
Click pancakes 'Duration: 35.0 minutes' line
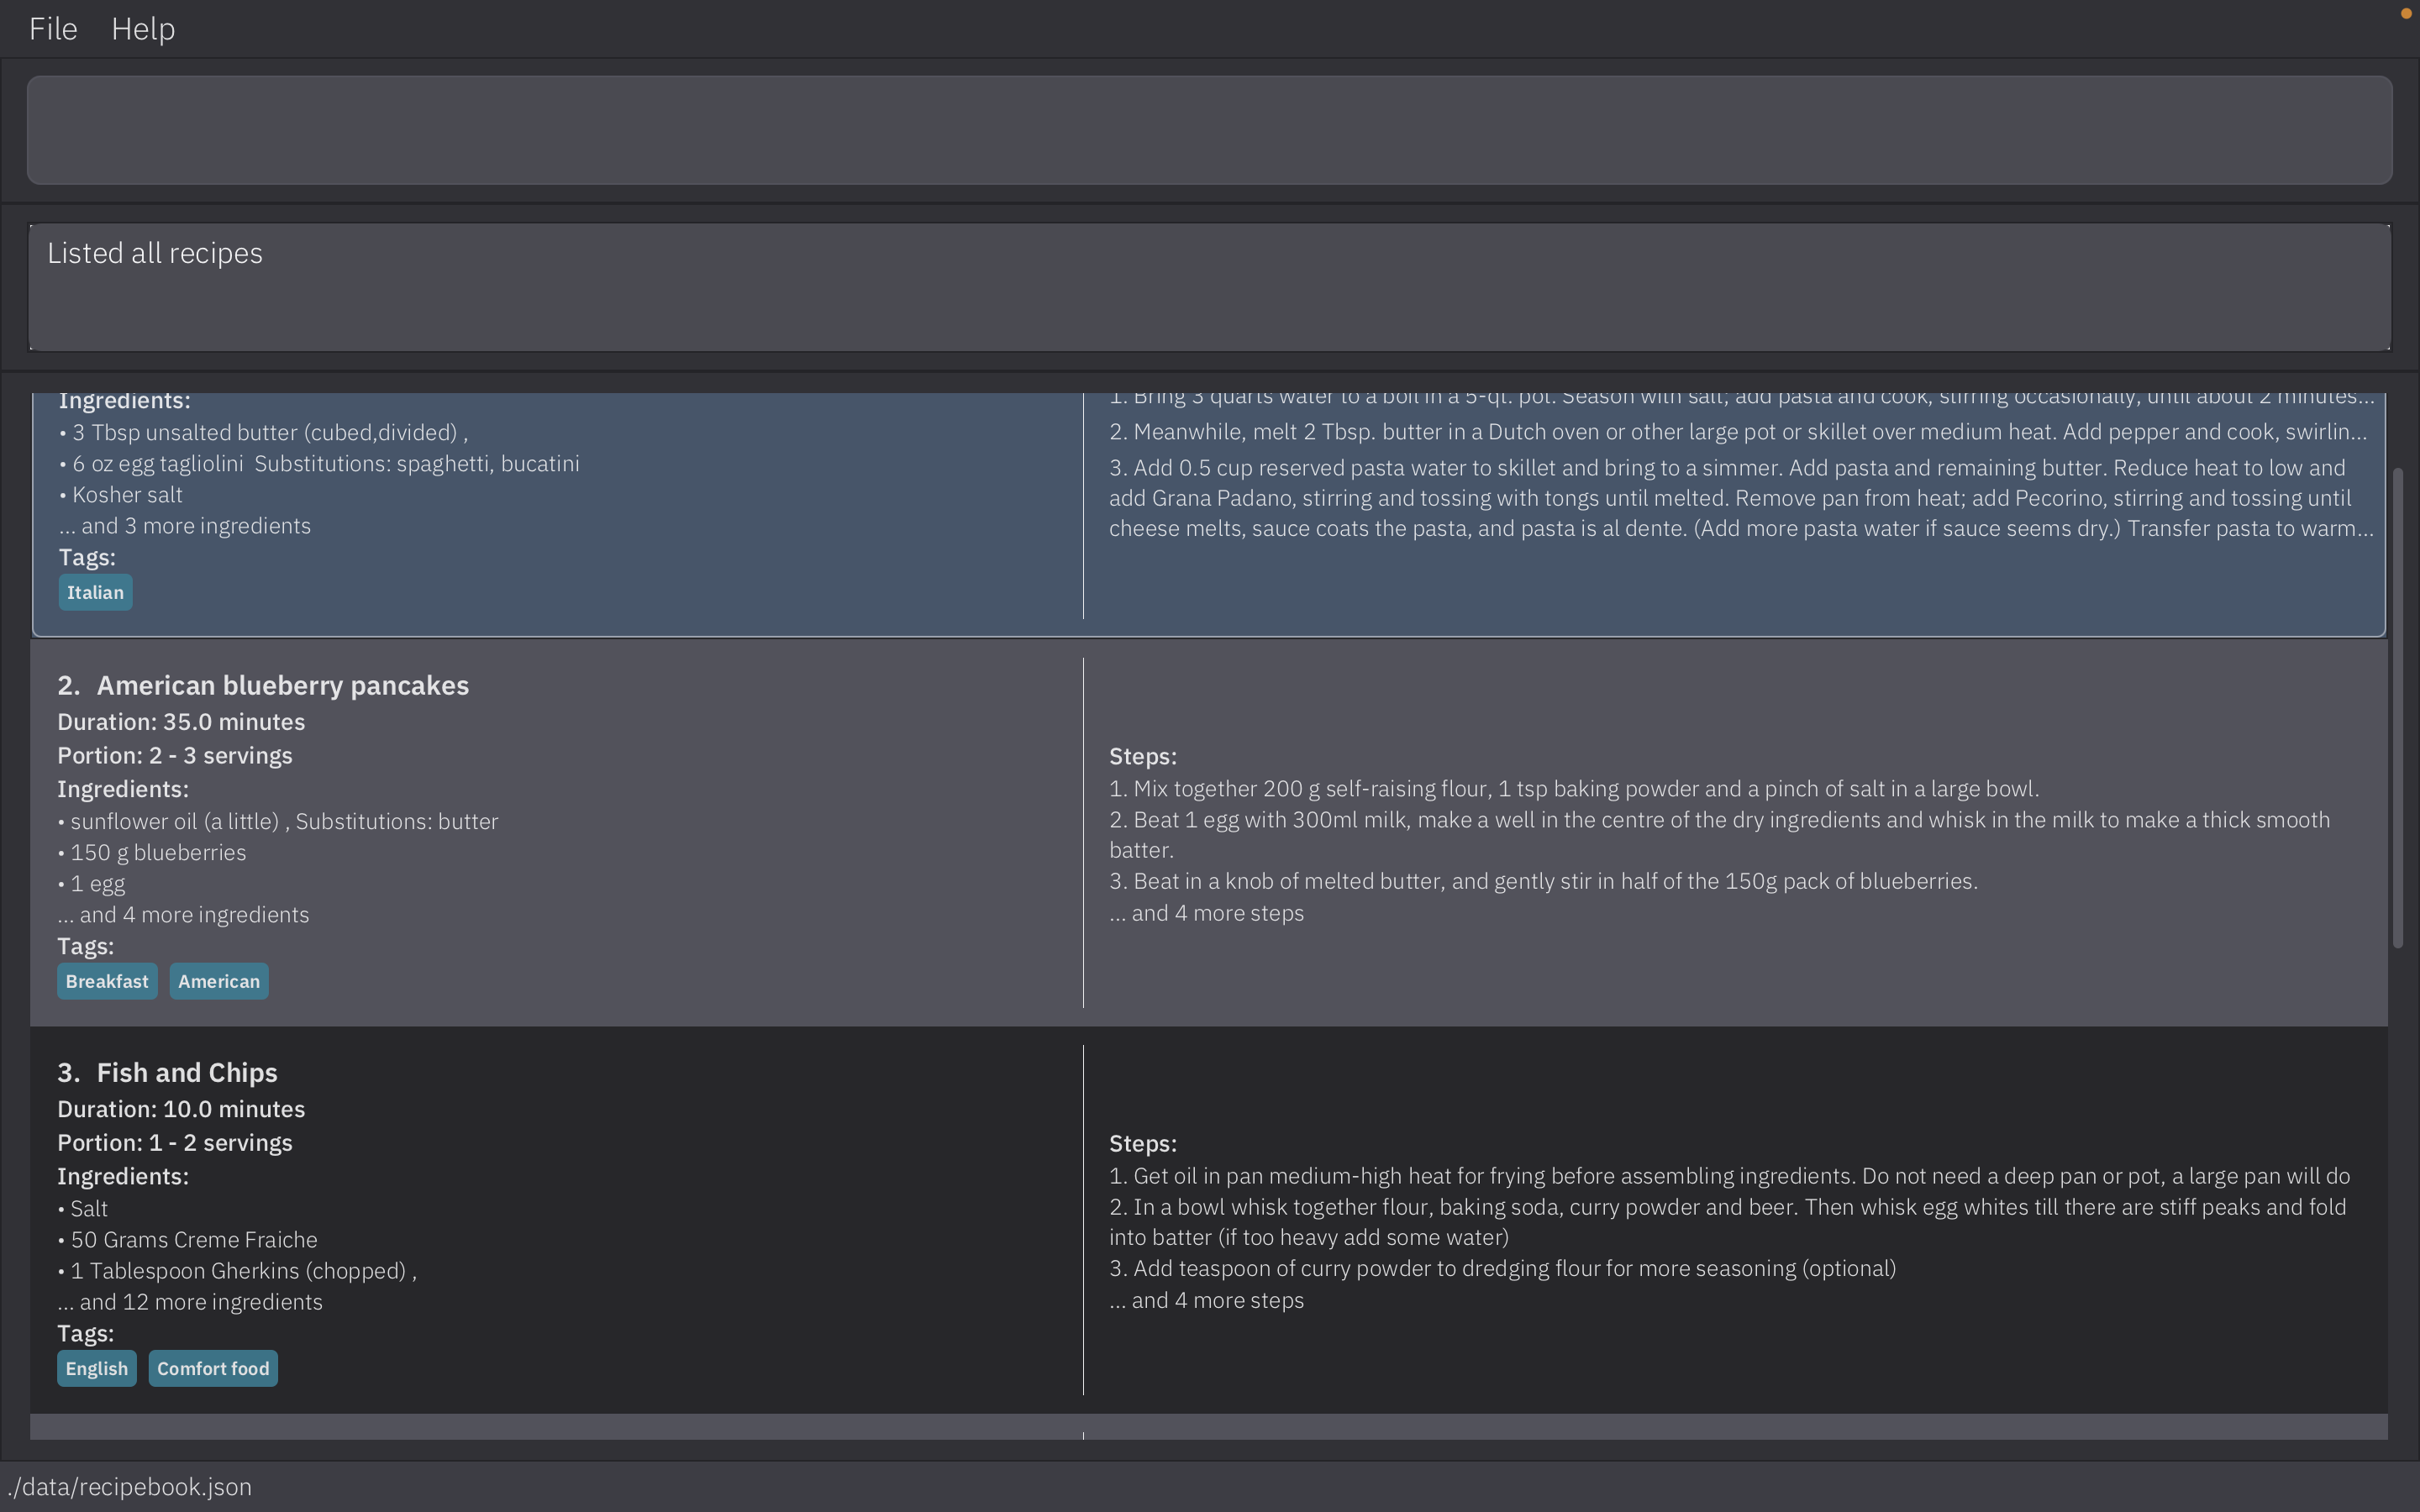[181, 722]
